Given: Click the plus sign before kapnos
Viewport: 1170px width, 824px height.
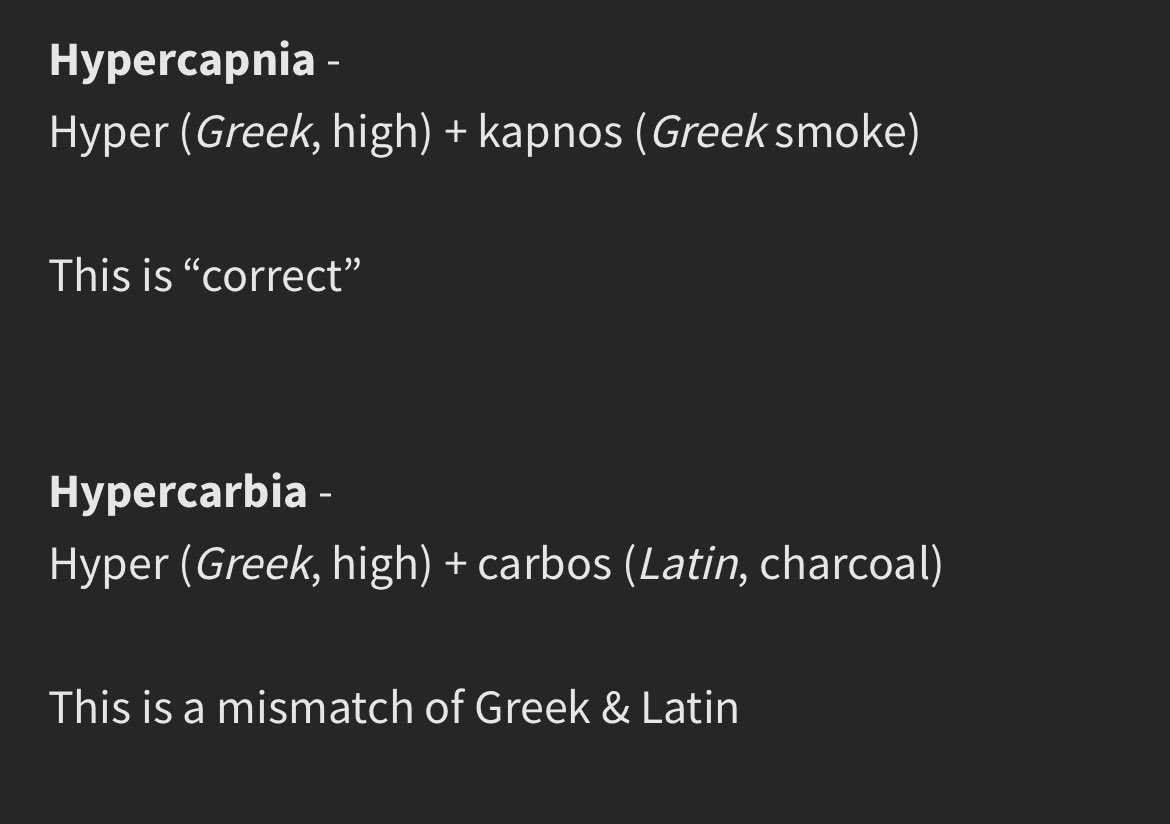Looking at the screenshot, I should [x=455, y=134].
